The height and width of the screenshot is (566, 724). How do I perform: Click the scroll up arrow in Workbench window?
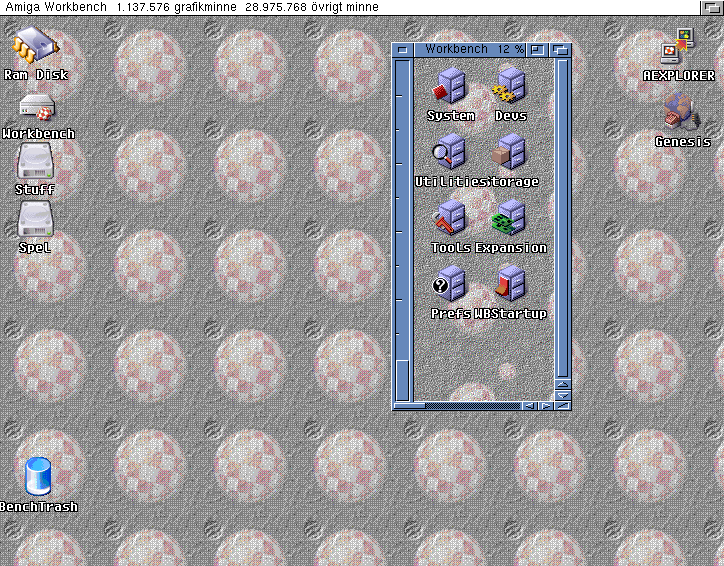[x=562, y=385]
